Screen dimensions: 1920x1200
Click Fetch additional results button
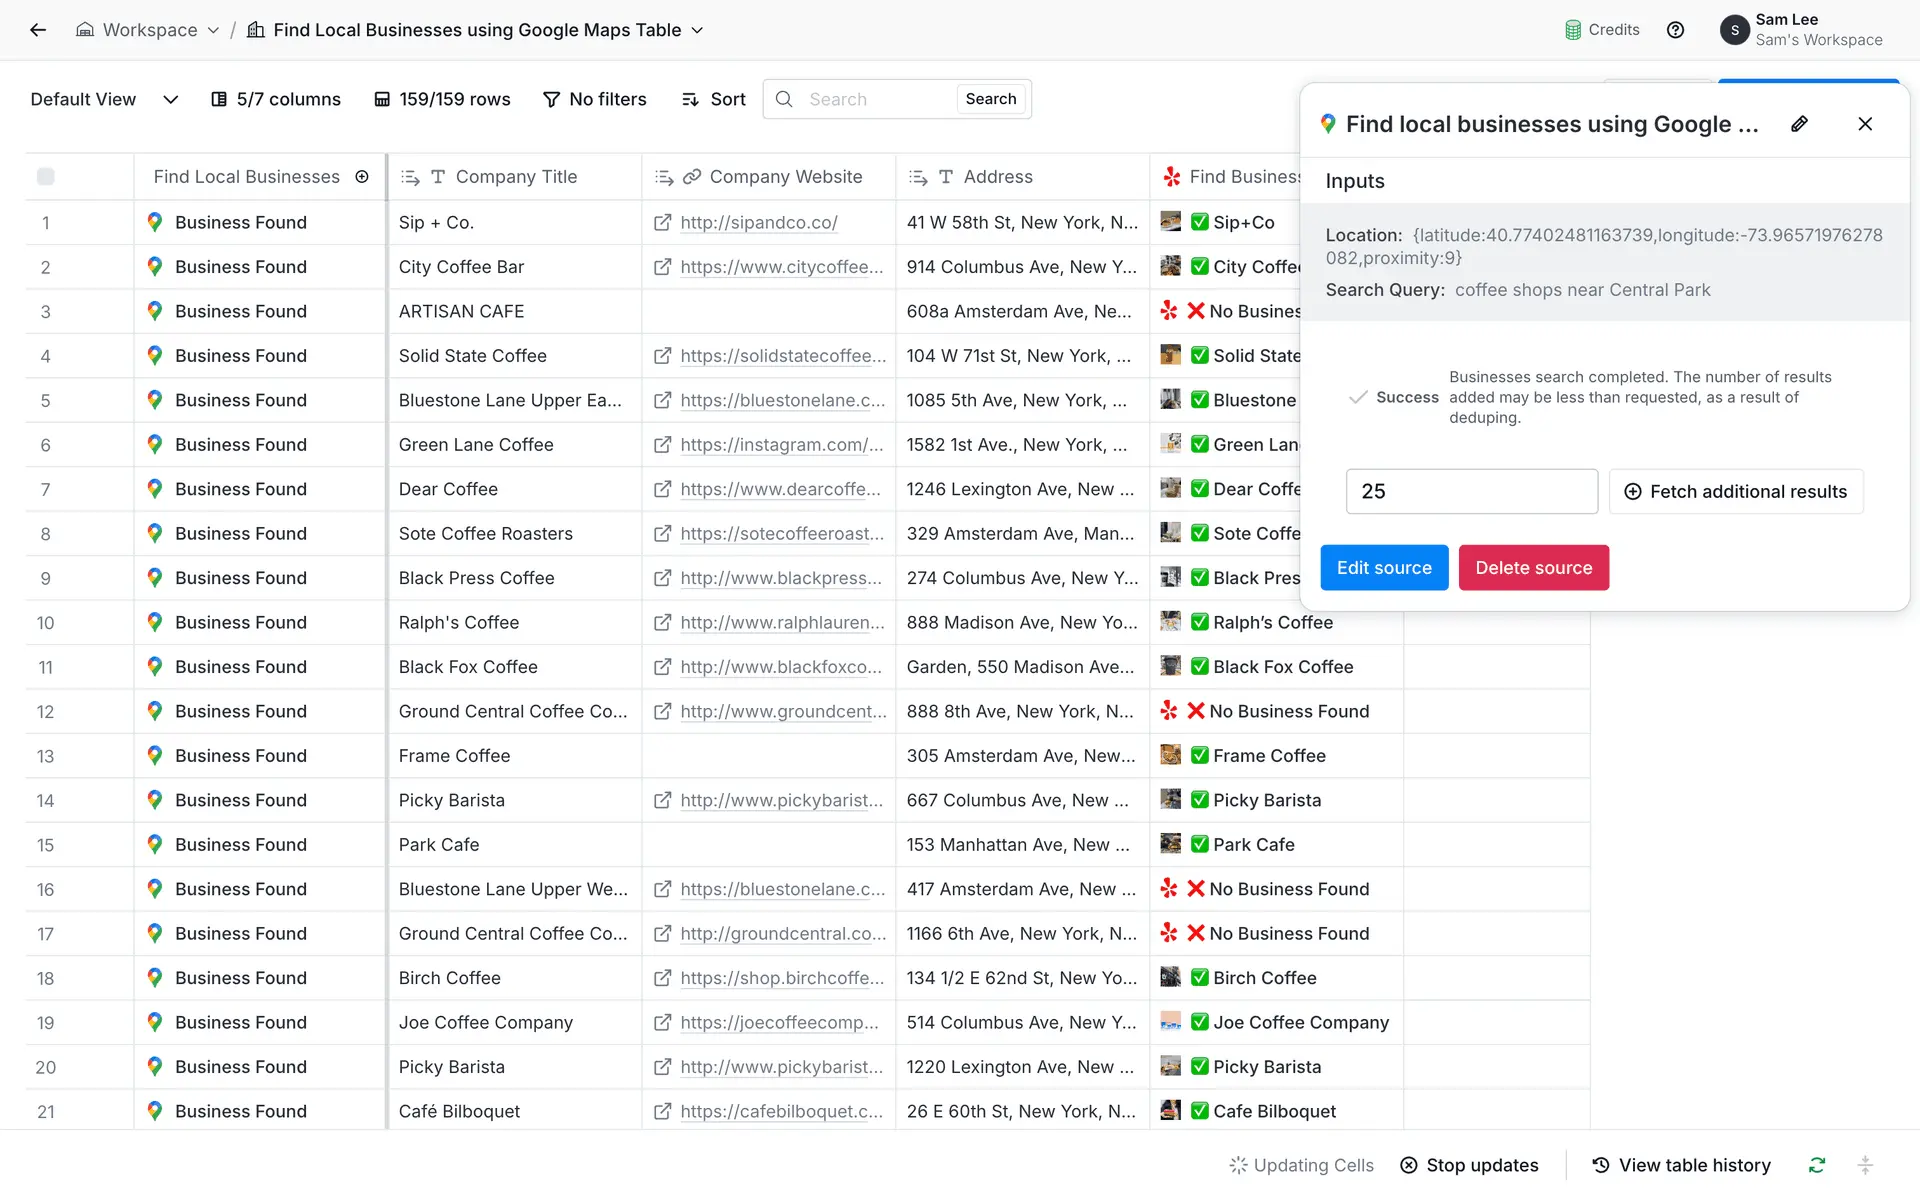point(1735,492)
